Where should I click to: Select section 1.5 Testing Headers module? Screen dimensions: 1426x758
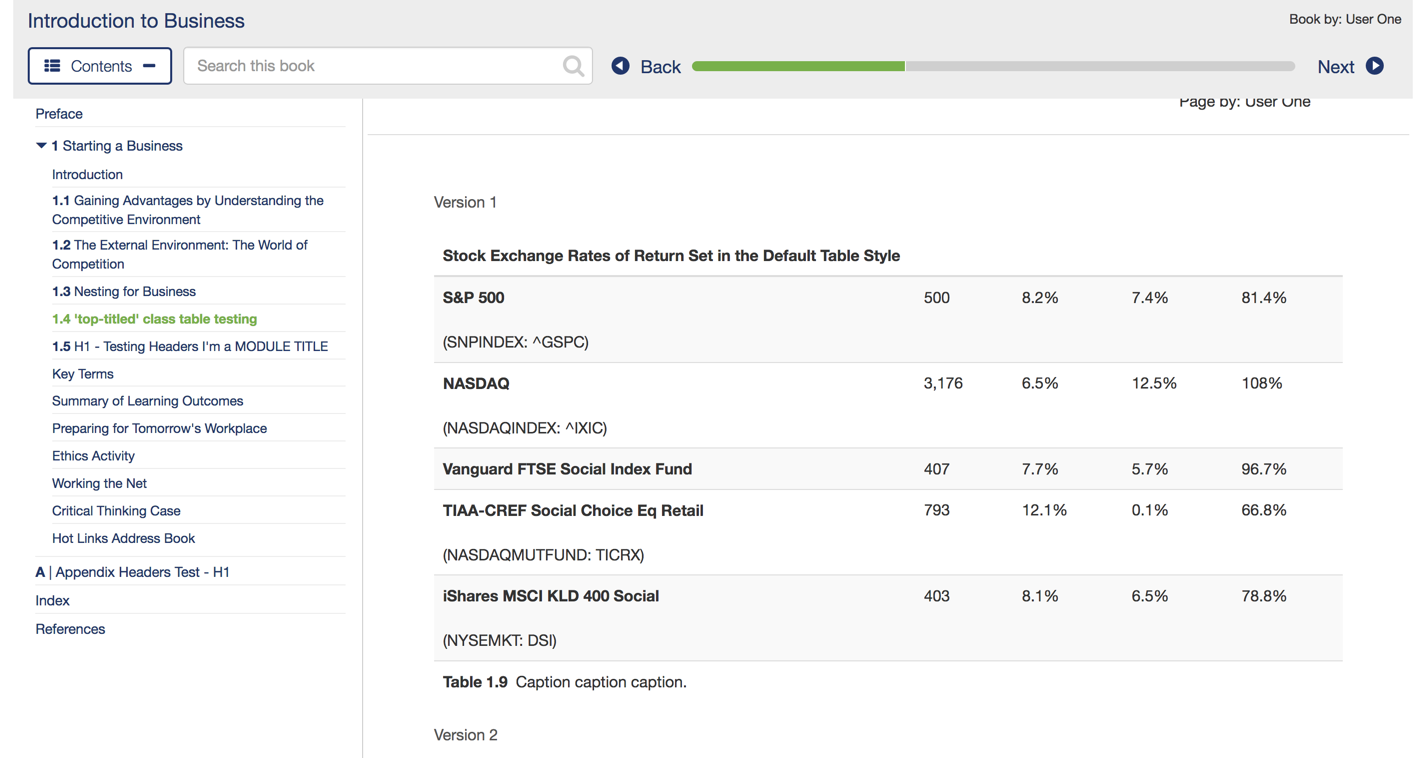(190, 346)
